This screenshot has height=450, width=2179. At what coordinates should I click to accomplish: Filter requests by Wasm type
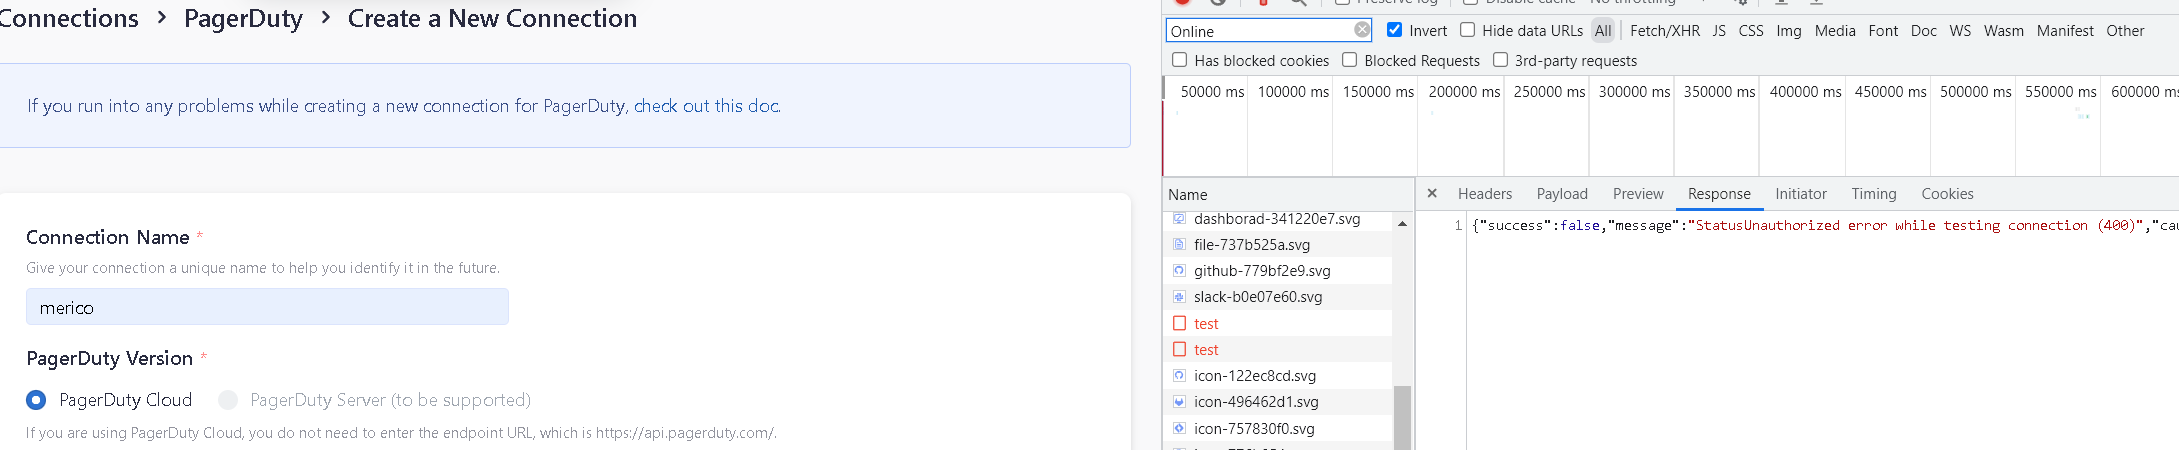pyautogui.click(x=2003, y=31)
